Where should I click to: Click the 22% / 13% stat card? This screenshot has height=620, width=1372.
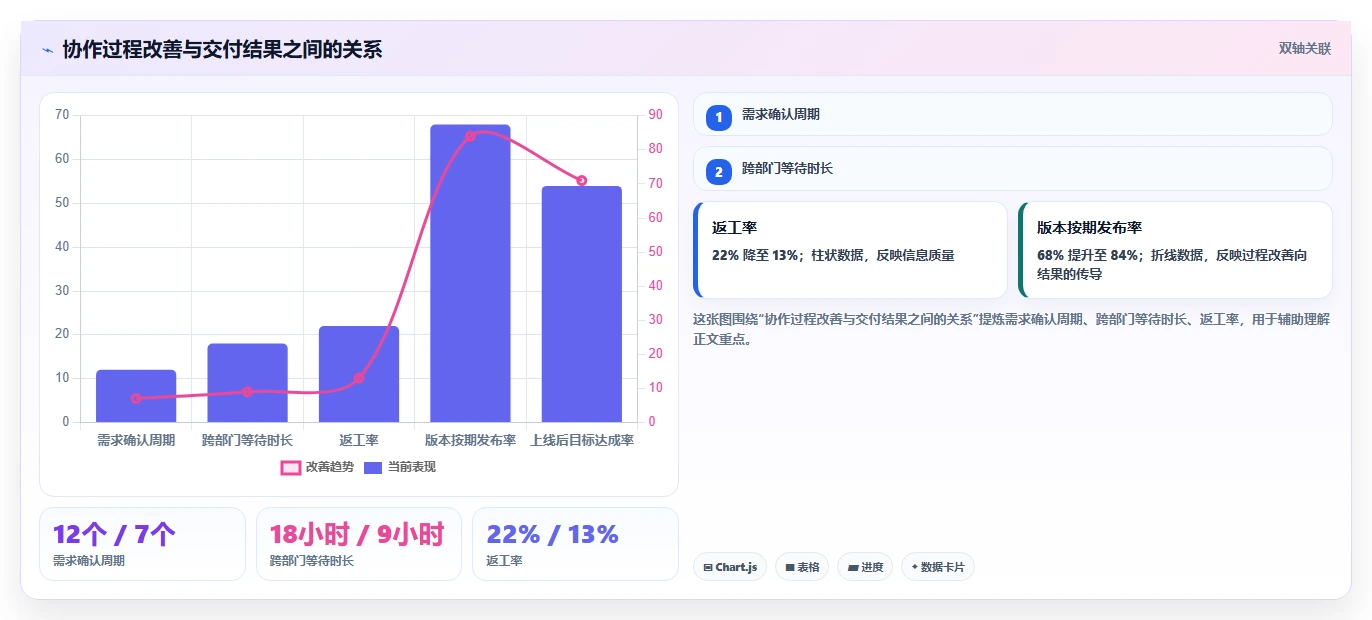tap(575, 544)
